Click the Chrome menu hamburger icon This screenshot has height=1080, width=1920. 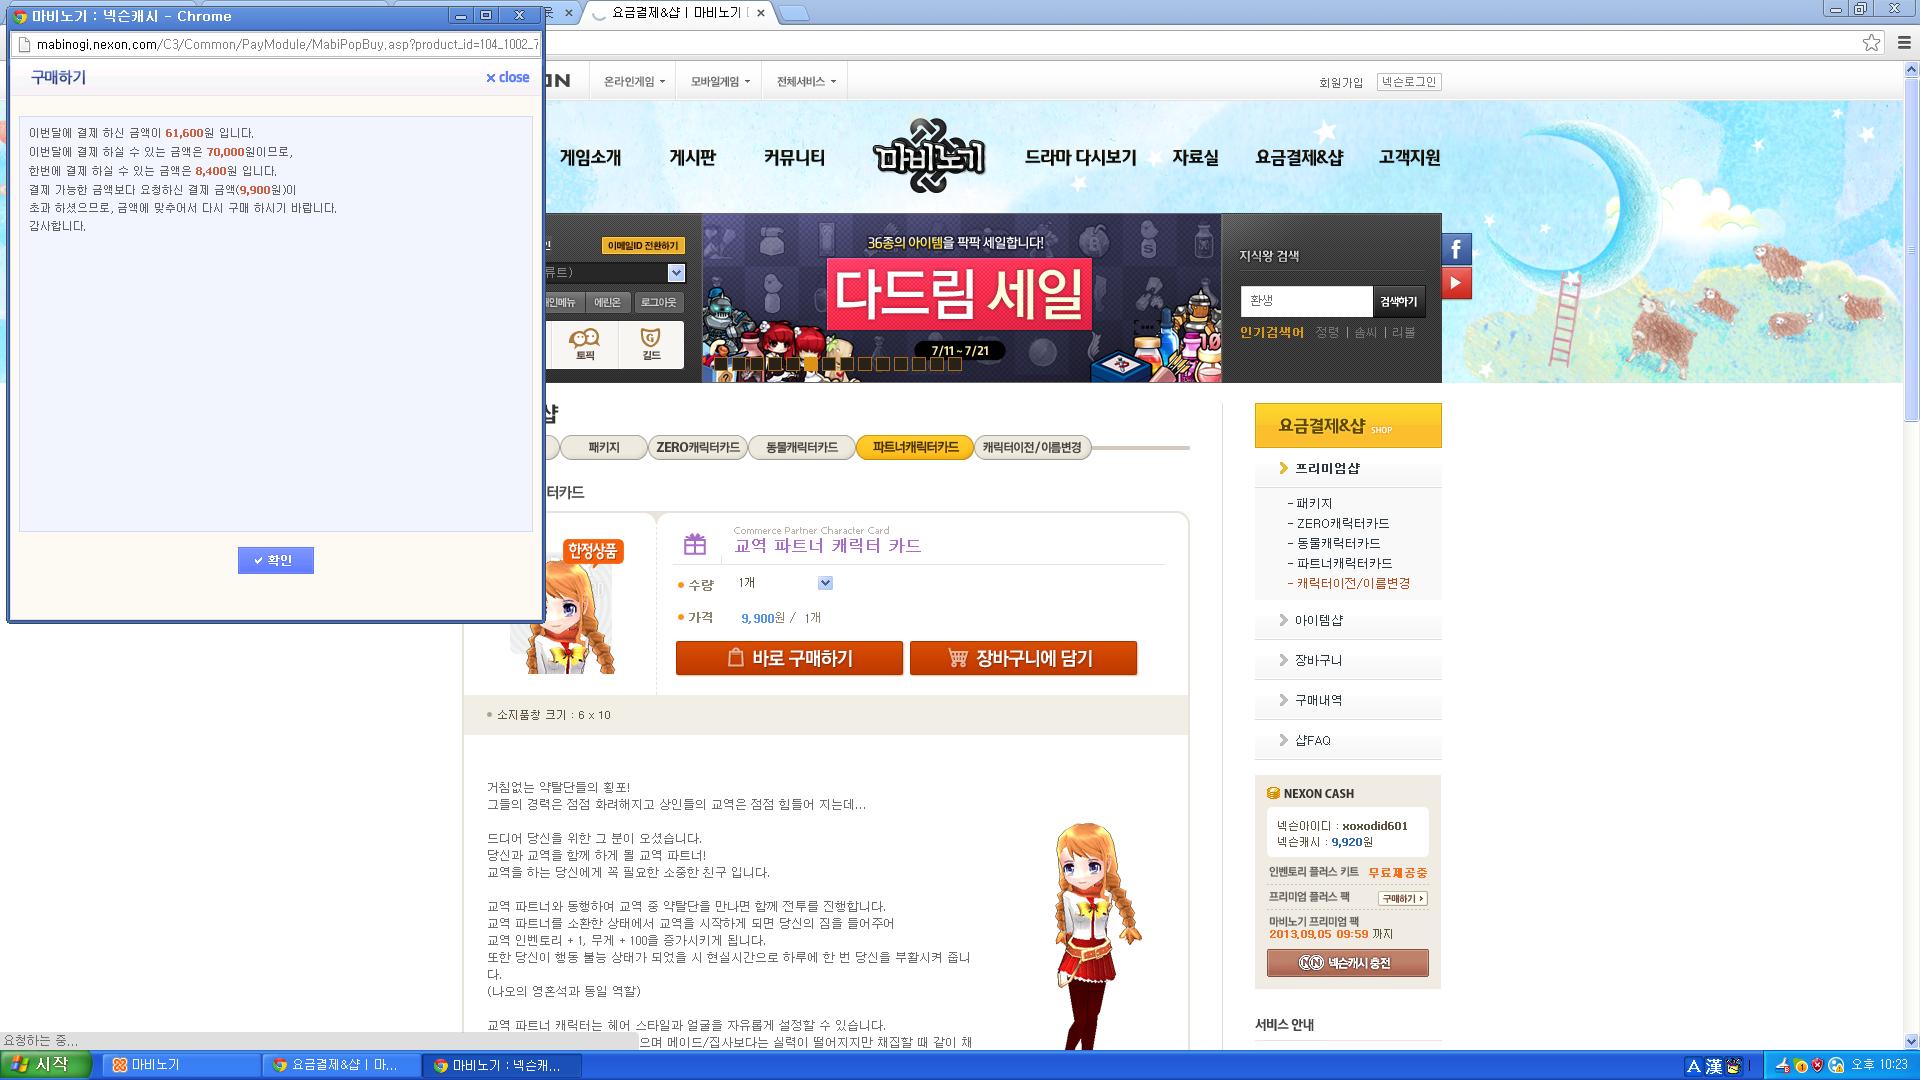(x=1904, y=43)
